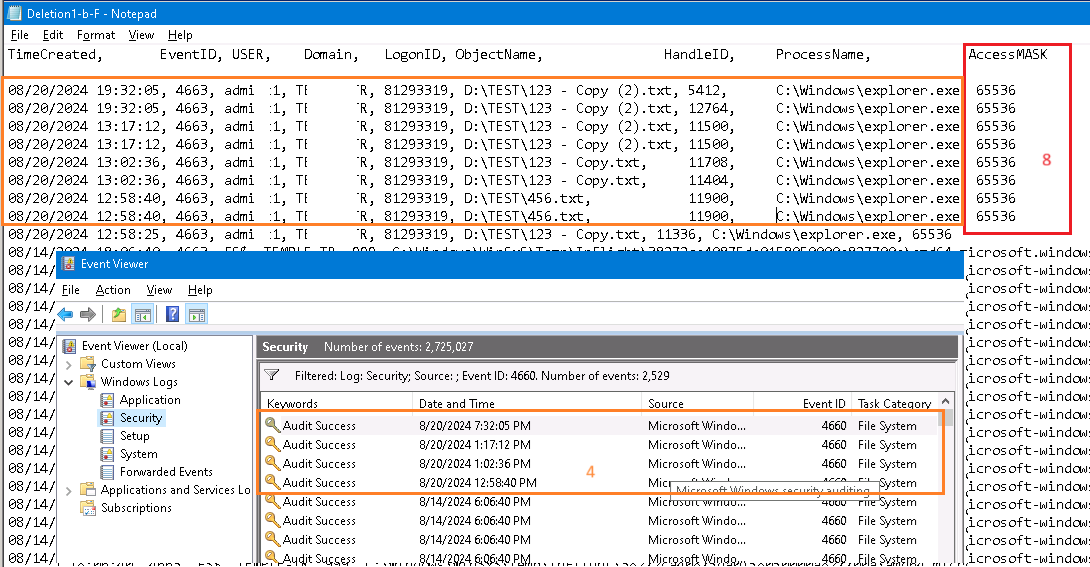The width and height of the screenshot is (1090, 567).
Task: Click HandleID value 12764 in Notepad
Action: 708,108
